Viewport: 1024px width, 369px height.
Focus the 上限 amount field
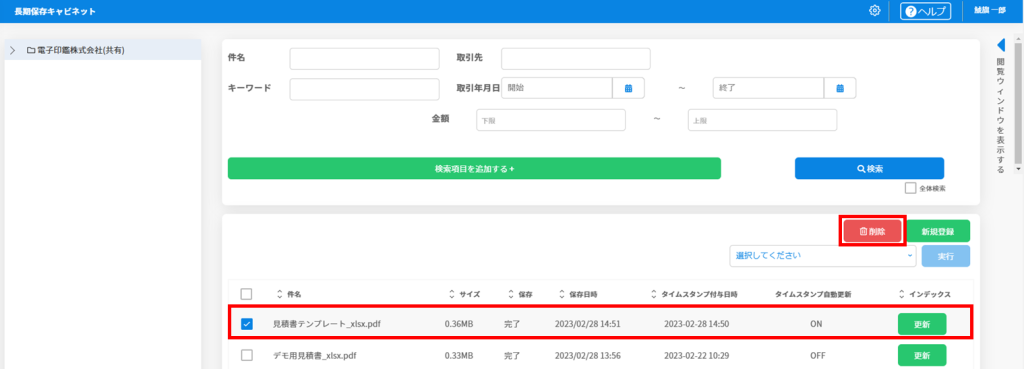762,120
